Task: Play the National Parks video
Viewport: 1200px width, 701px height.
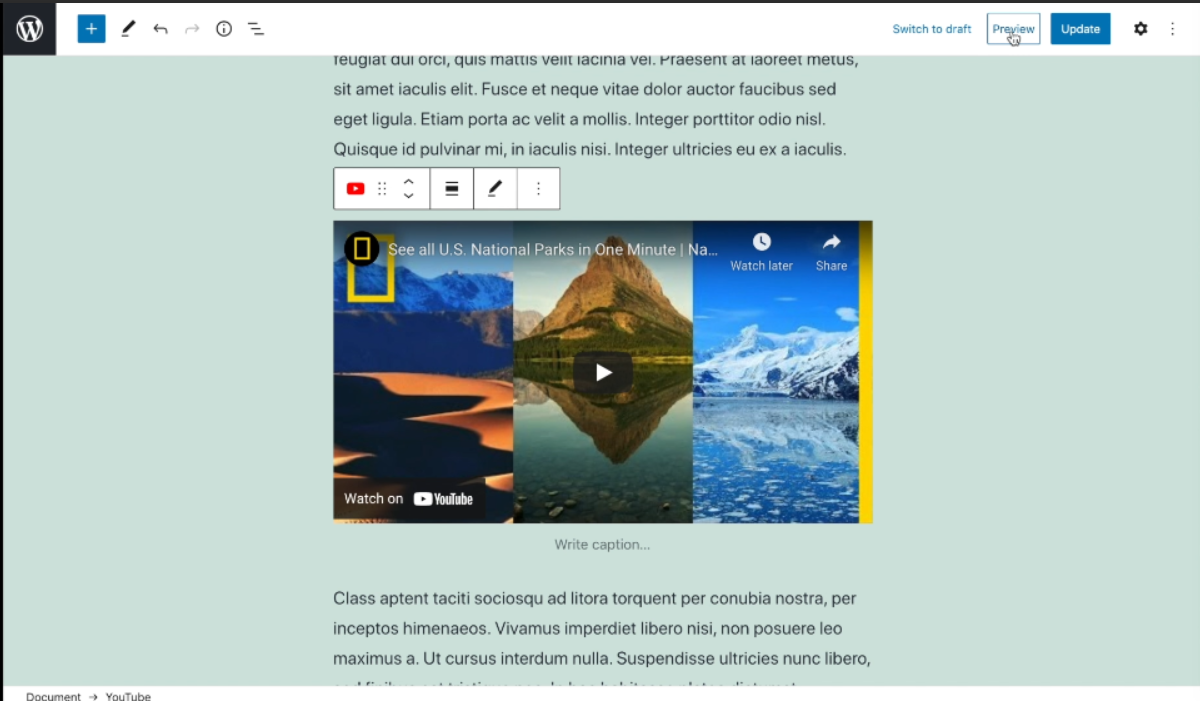Action: click(603, 372)
